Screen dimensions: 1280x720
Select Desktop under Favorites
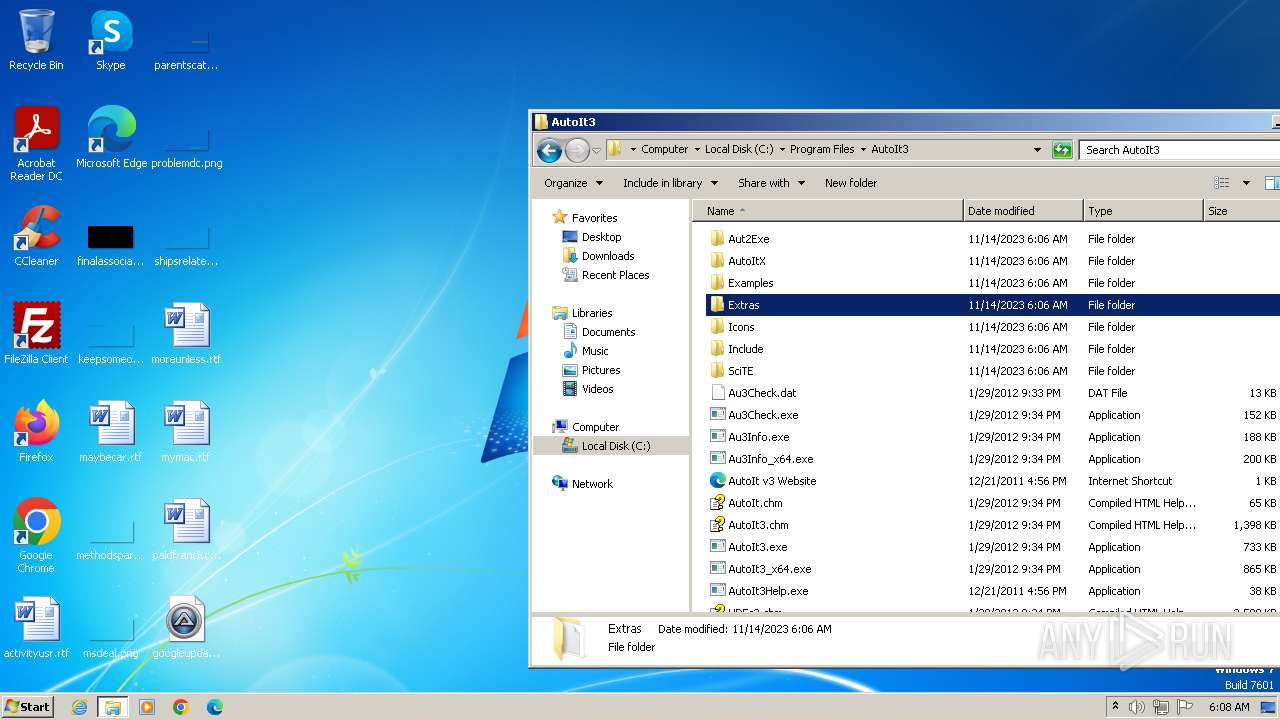click(601, 237)
